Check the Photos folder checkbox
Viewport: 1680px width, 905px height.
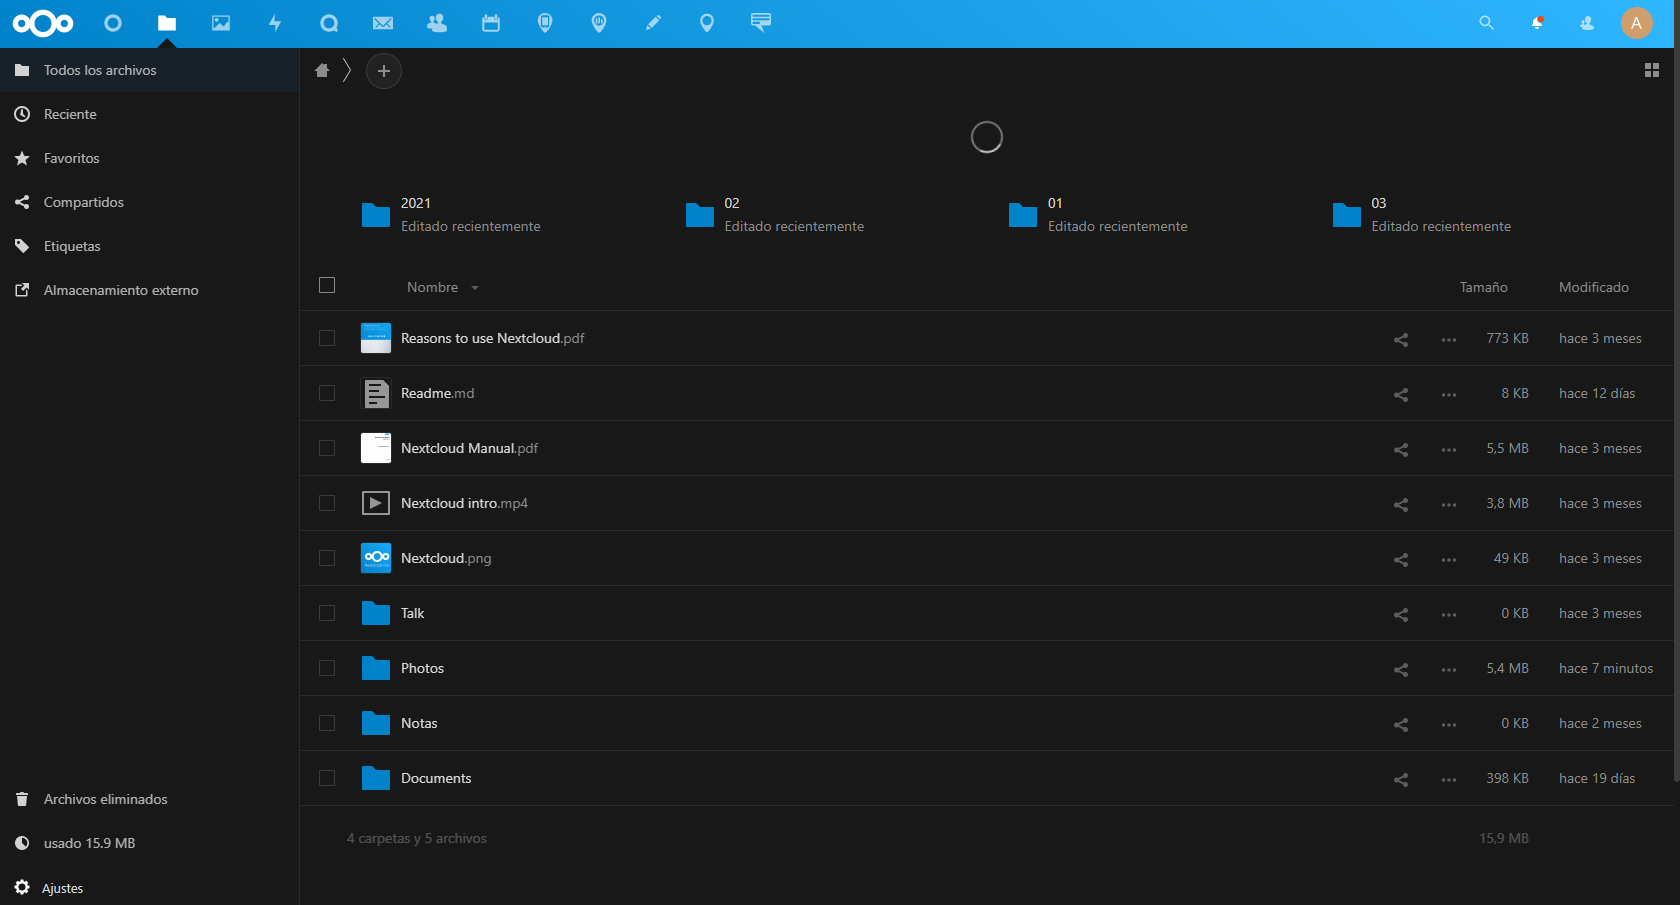(x=327, y=668)
